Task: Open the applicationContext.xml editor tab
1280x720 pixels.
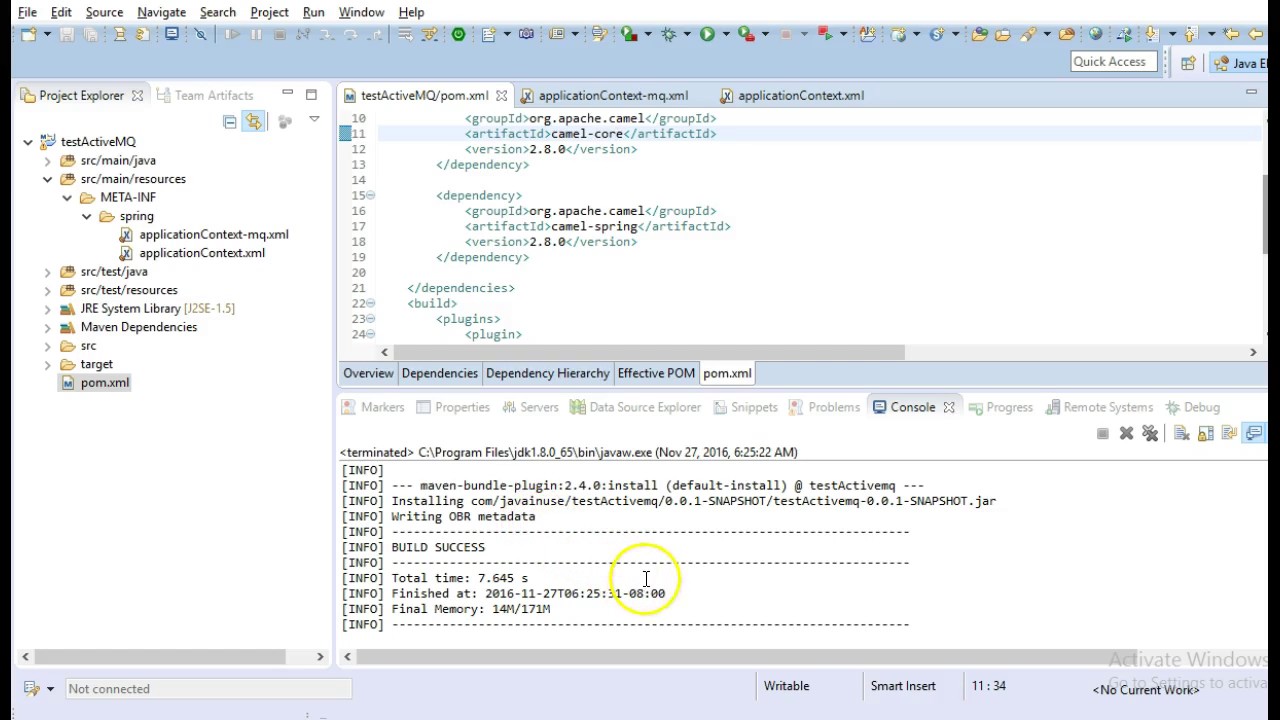Action: [x=800, y=95]
